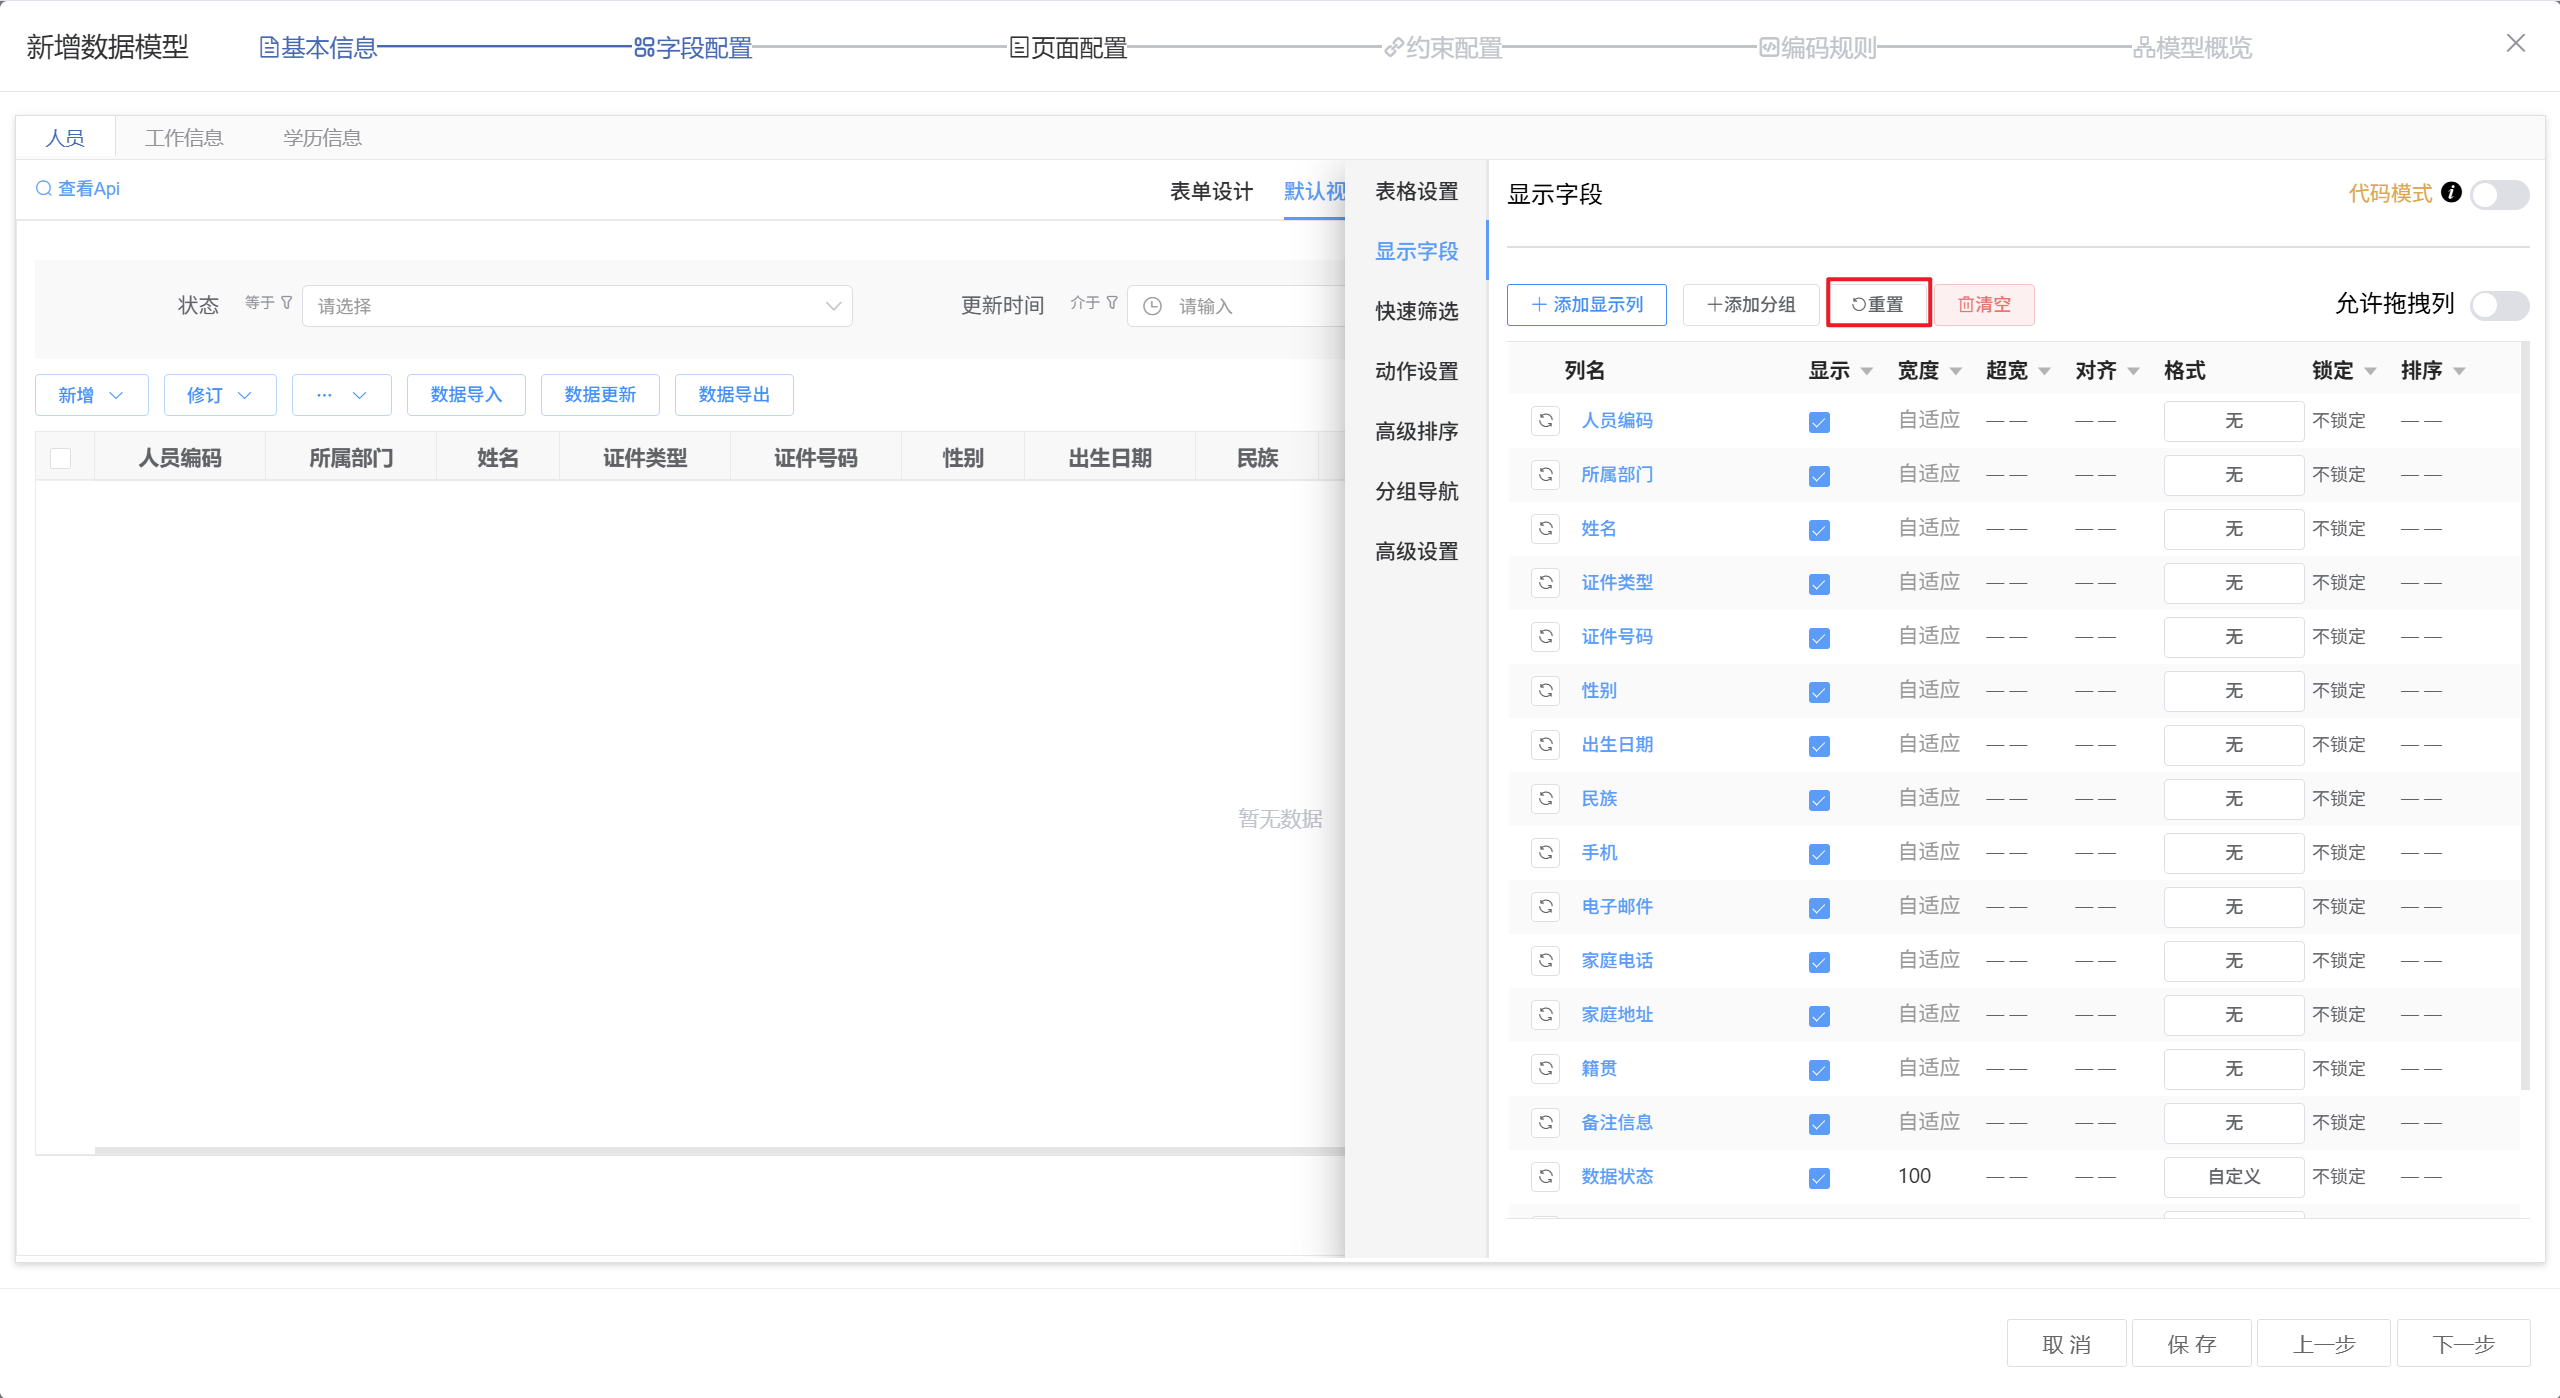Click the sort arrow on 显示 column header

[x=1867, y=372]
